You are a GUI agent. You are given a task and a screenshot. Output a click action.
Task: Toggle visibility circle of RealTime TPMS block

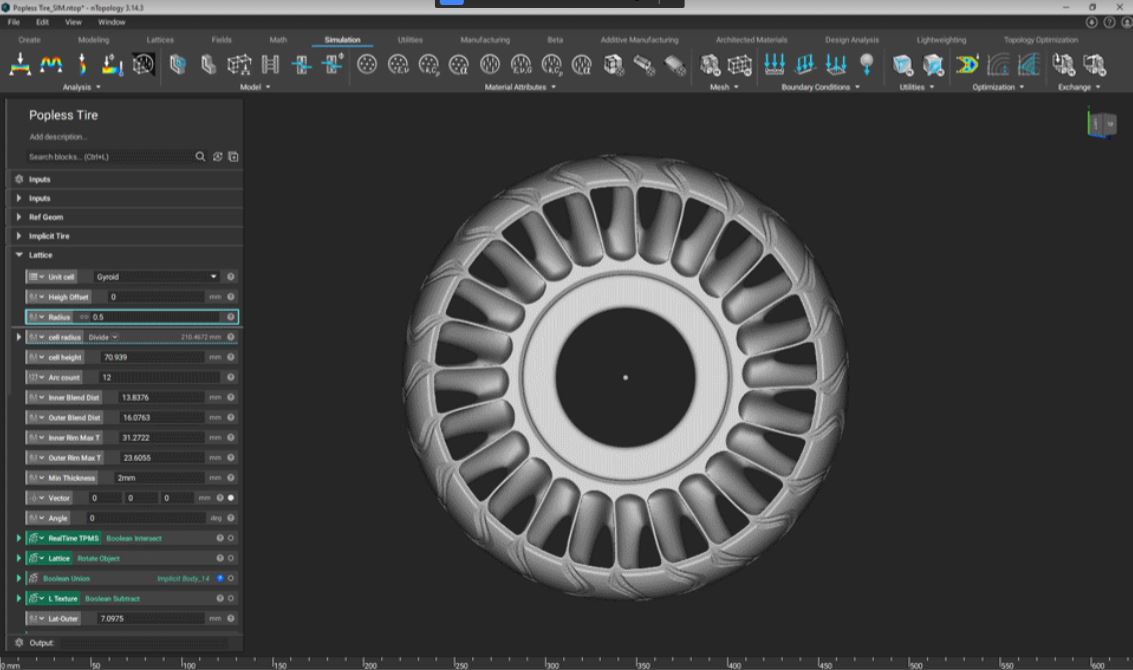coord(231,538)
